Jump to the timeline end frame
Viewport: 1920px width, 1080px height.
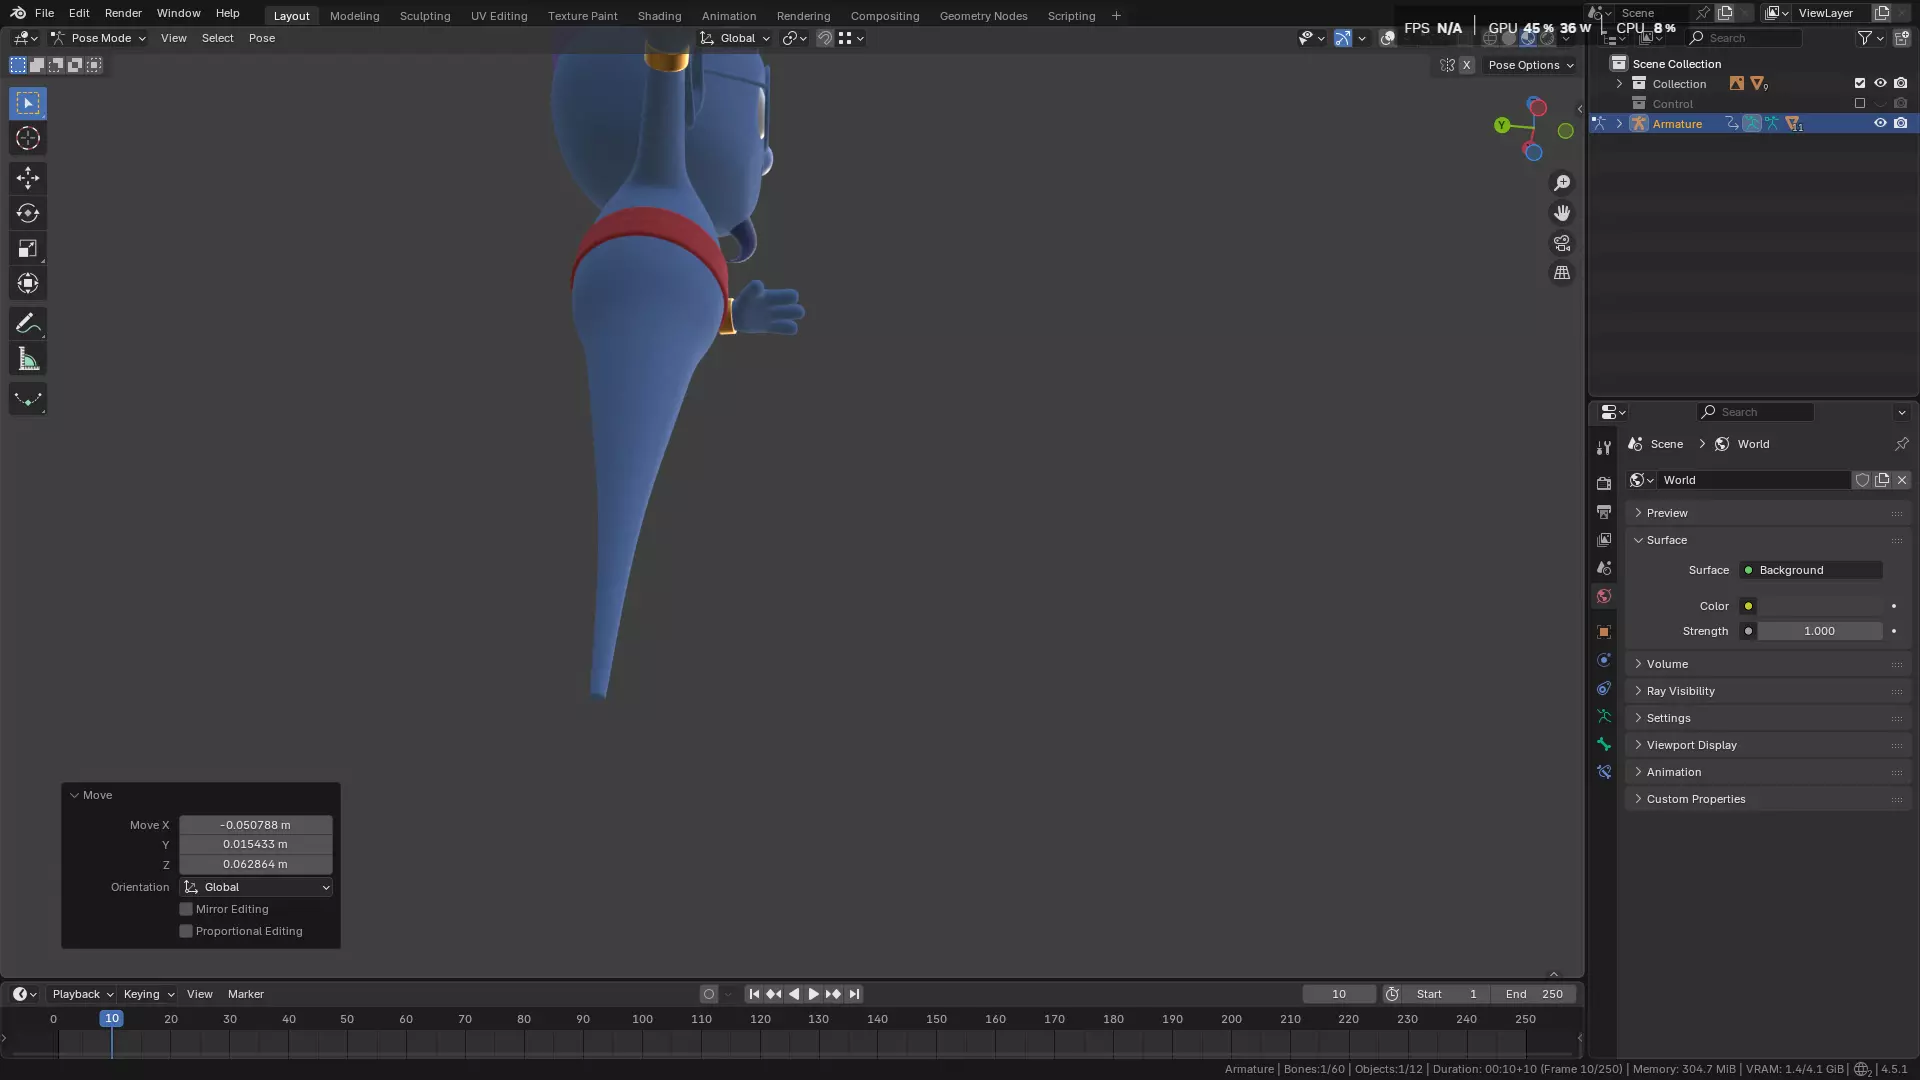853,994
